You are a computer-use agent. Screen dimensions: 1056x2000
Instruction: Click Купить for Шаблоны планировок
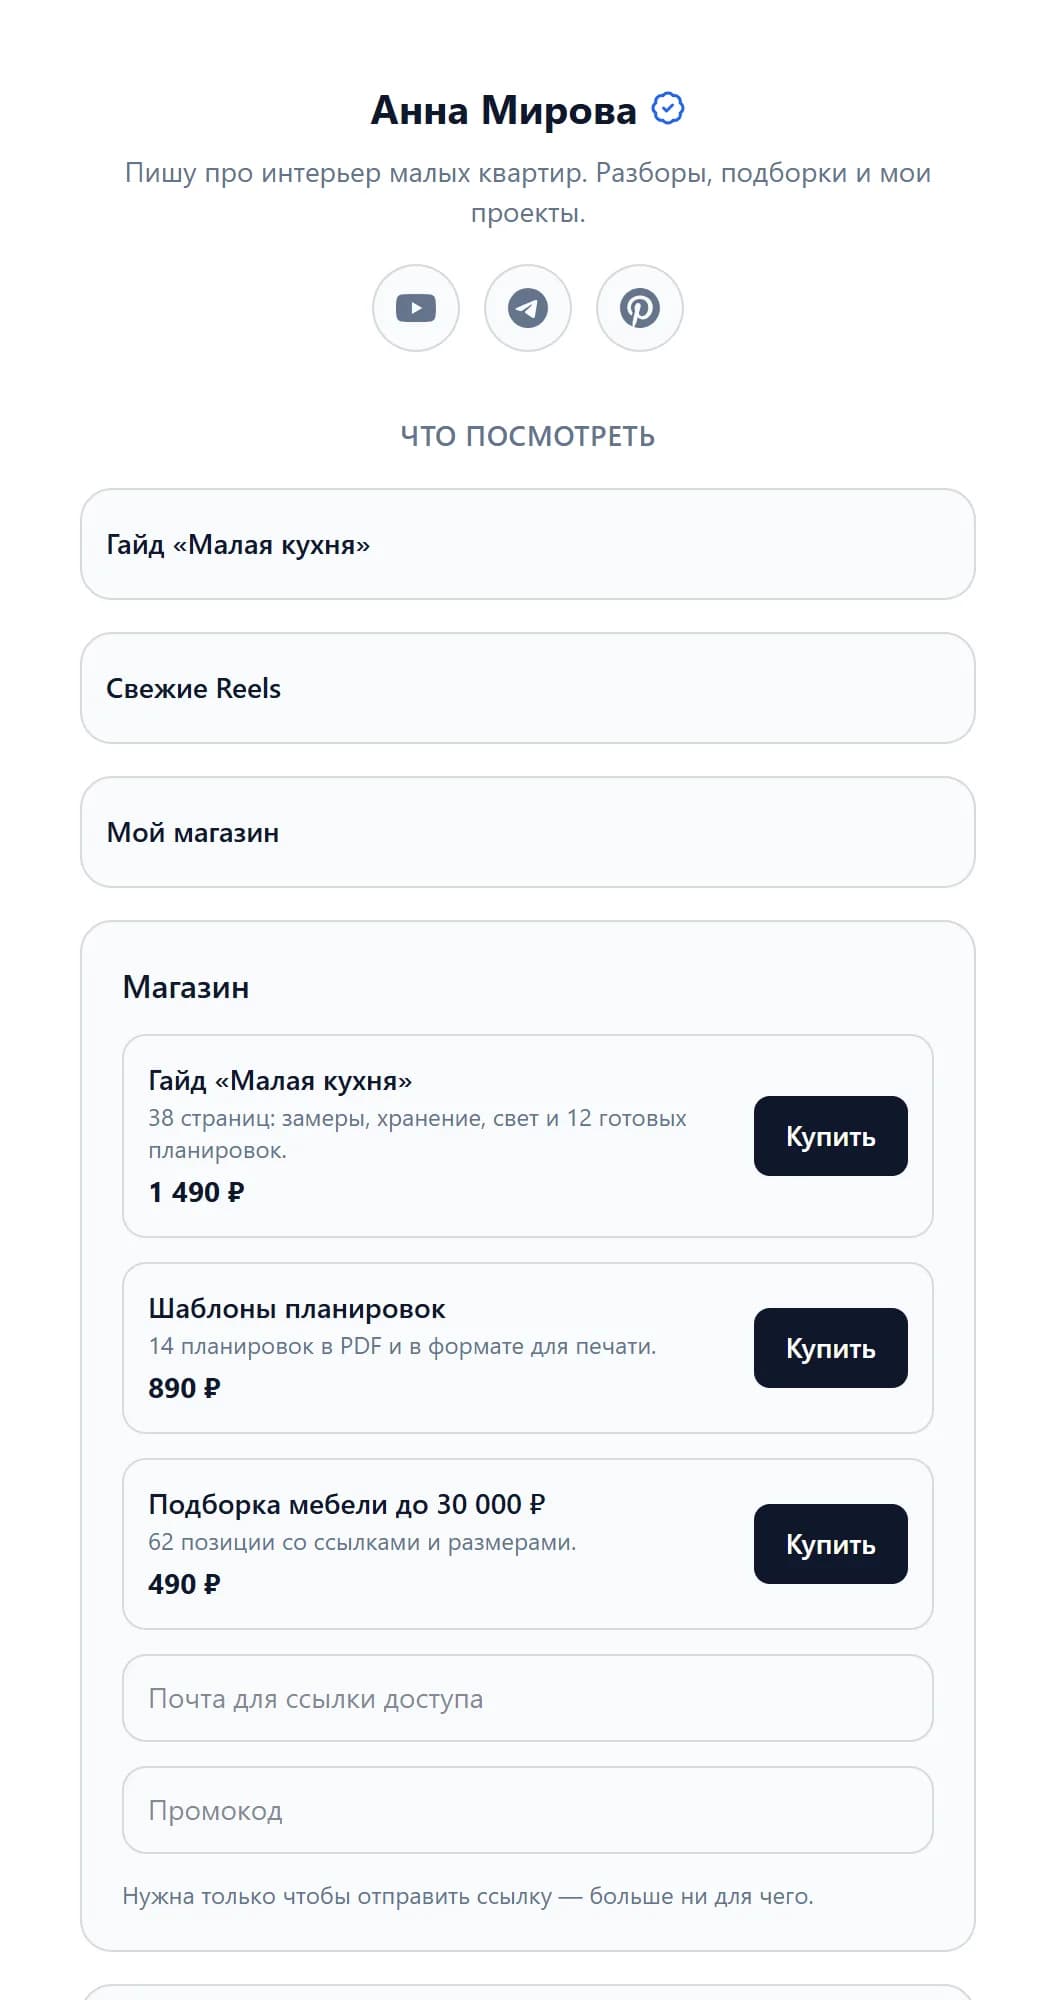tap(830, 1348)
